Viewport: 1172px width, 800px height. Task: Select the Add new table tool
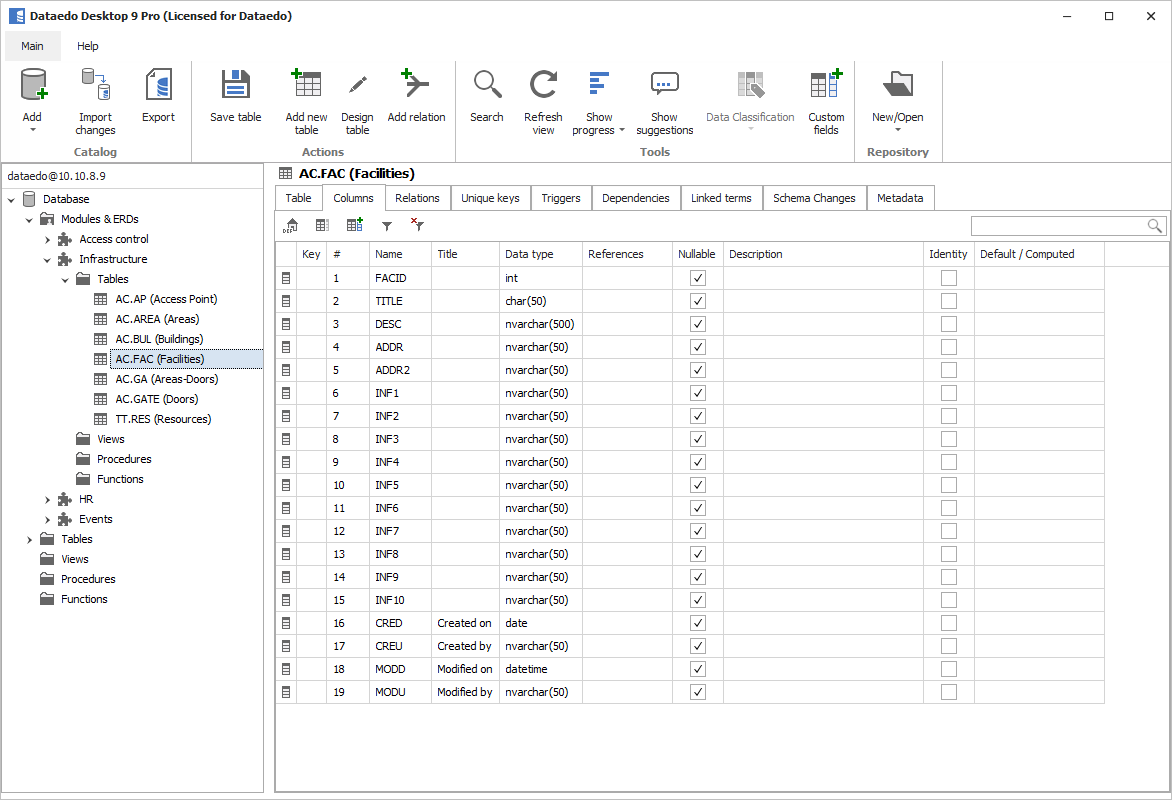point(306,95)
